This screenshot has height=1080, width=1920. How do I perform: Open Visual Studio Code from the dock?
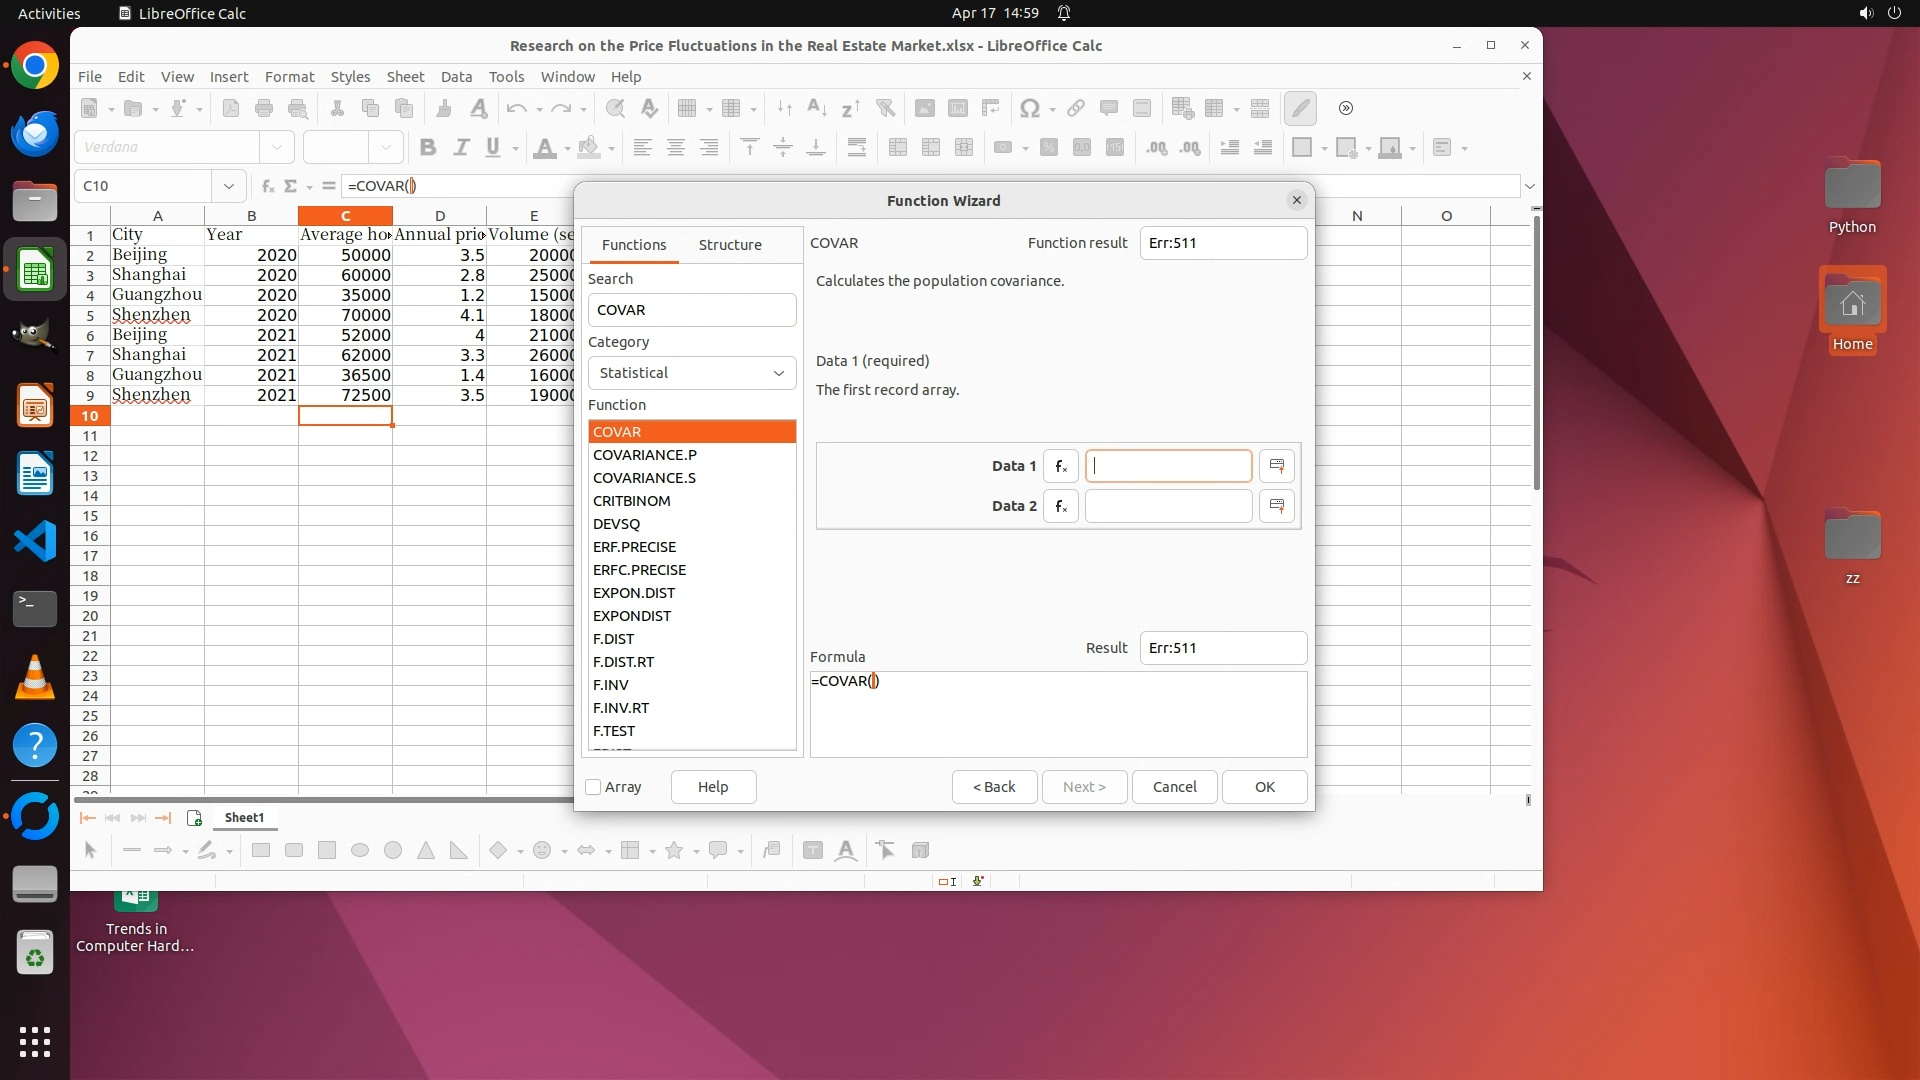tap(35, 541)
